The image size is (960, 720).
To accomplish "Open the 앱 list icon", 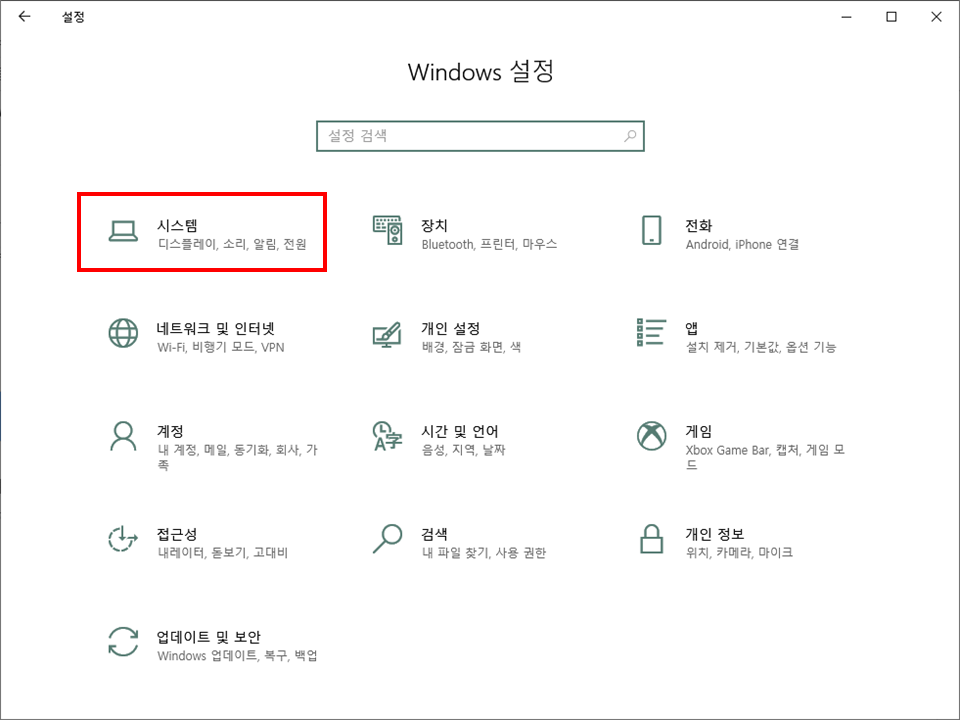I will coord(651,332).
